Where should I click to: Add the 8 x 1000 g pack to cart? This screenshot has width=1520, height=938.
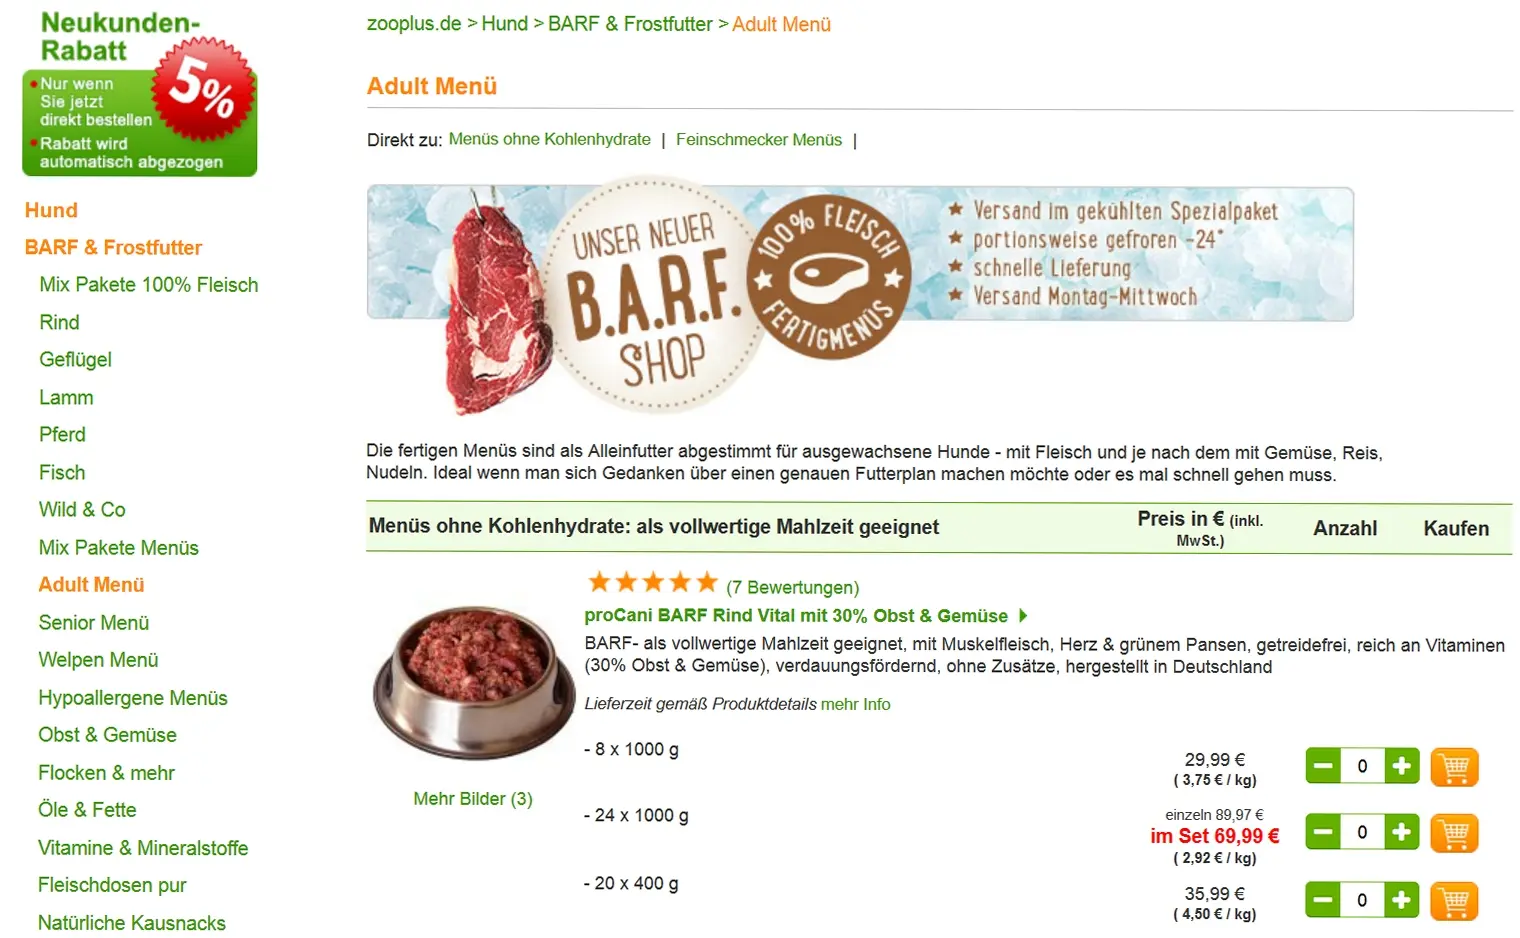1454,767
